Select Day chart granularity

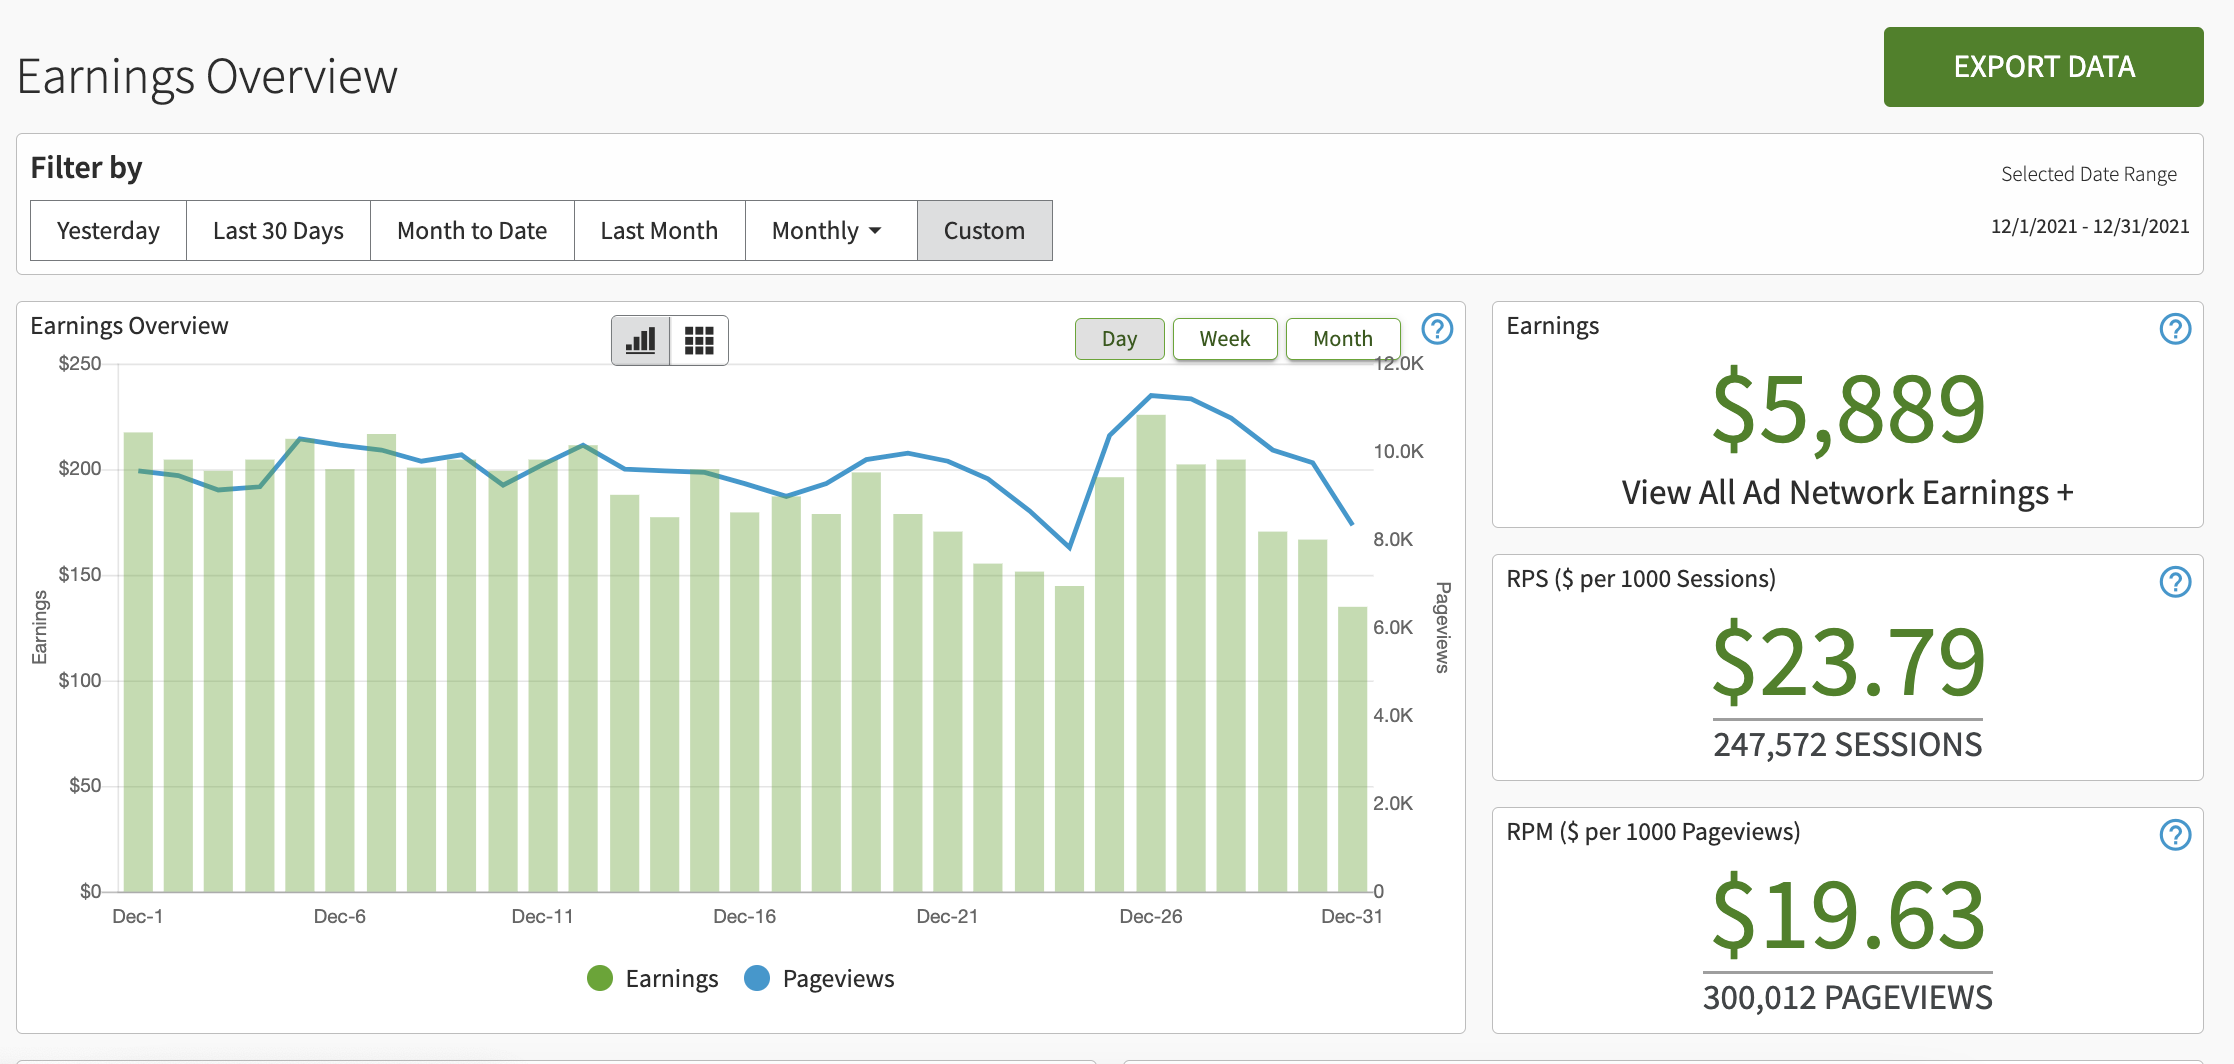click(1119, 339)
